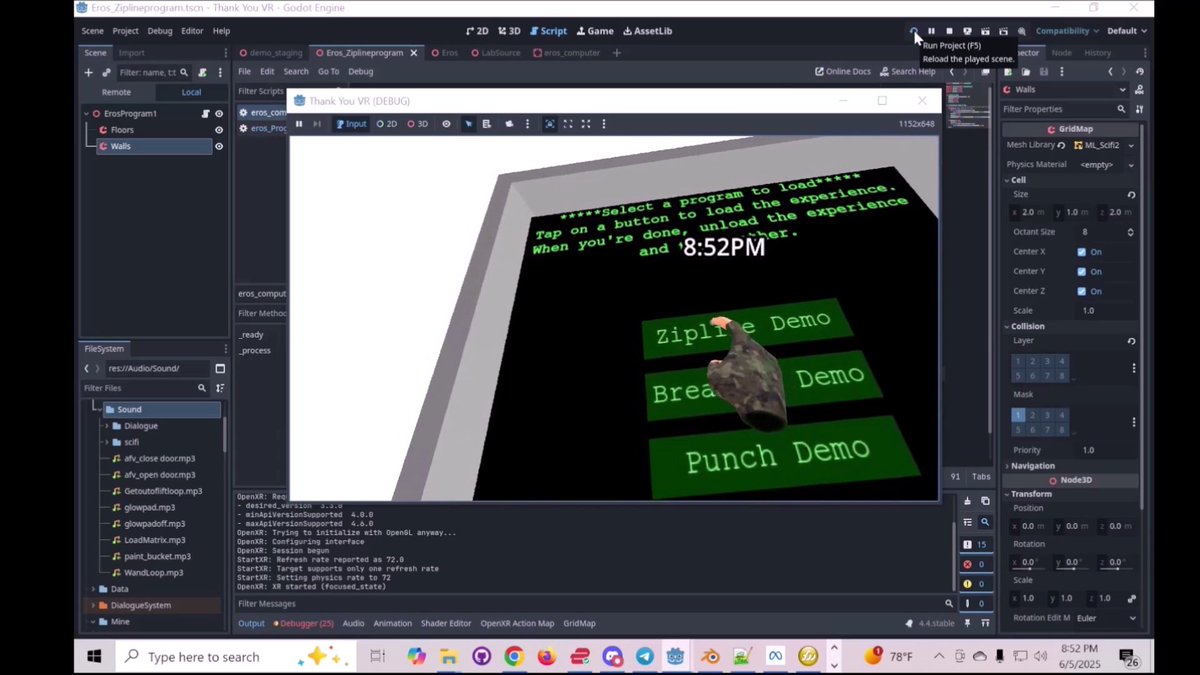
Task: Switch to the 3D workspace
Action: coord(509,31)
